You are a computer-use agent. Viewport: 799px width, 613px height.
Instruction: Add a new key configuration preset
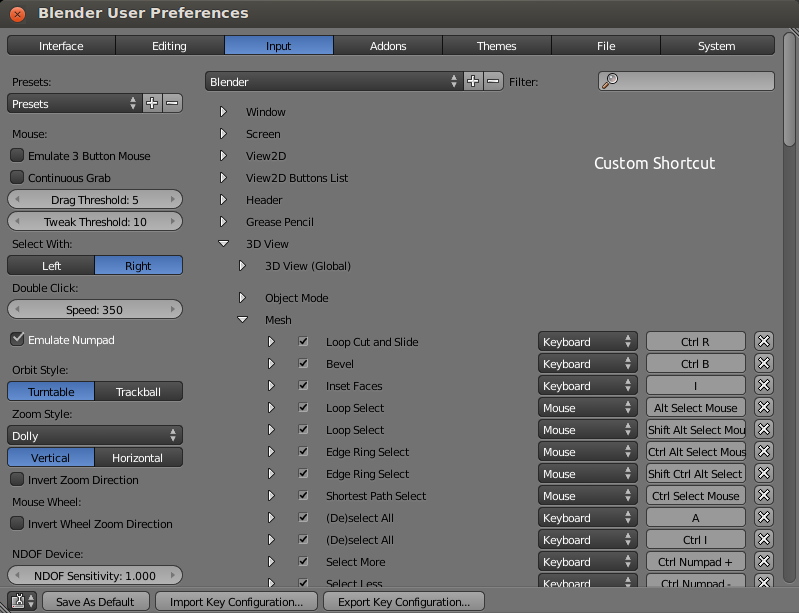473,82
